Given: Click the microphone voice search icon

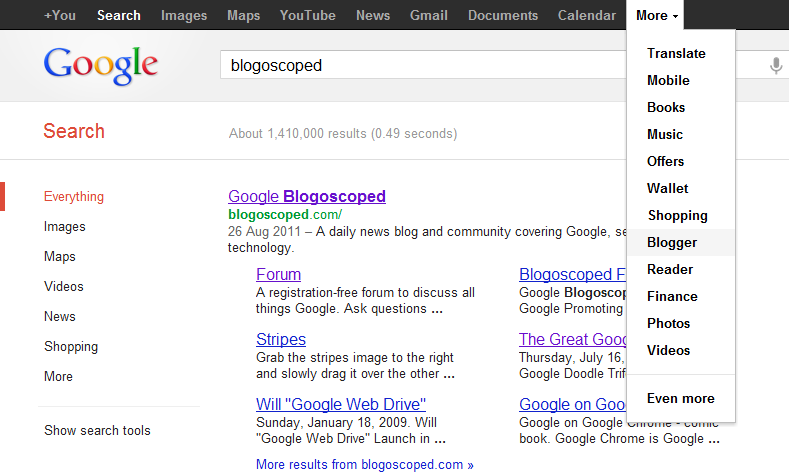Looking at the screenshot, I should pos(776,66).
